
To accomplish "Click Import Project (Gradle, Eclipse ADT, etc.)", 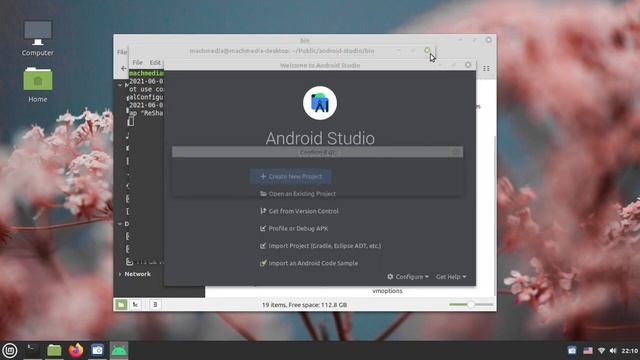I will [x=320, y=246].
